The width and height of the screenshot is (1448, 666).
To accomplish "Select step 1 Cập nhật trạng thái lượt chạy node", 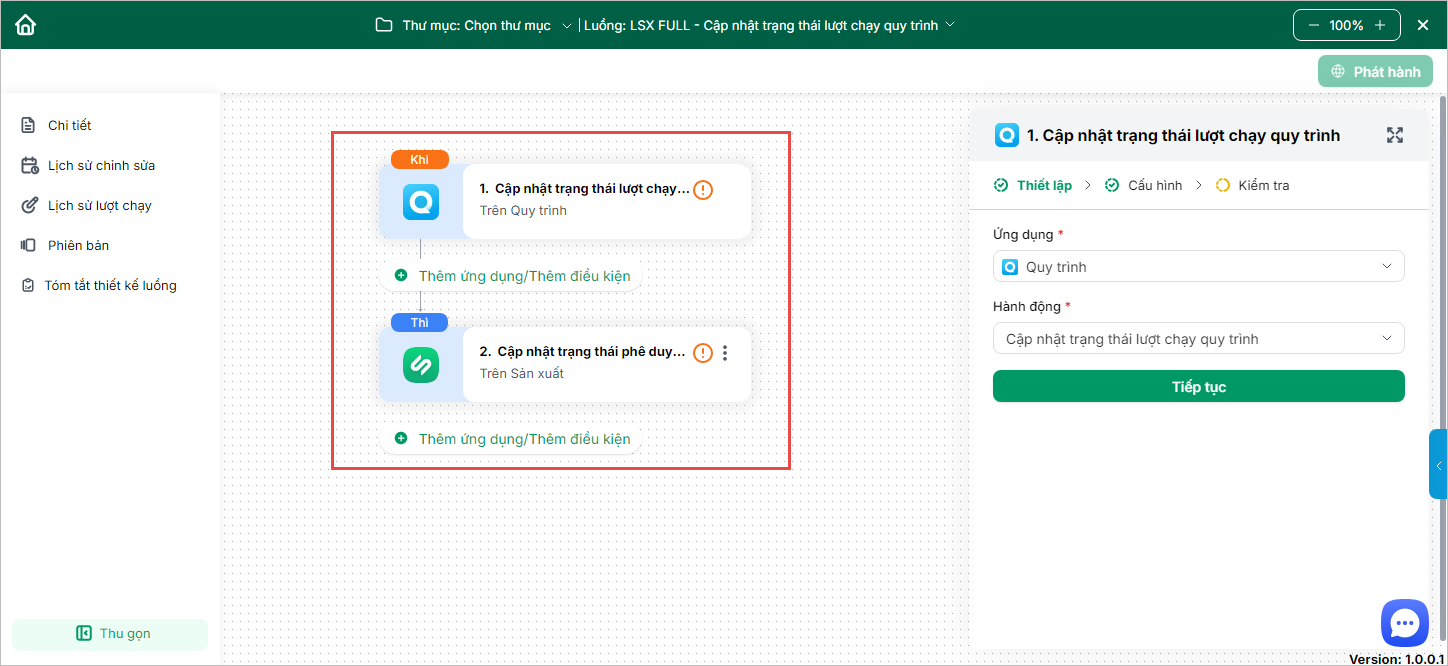I will [565, 201].
